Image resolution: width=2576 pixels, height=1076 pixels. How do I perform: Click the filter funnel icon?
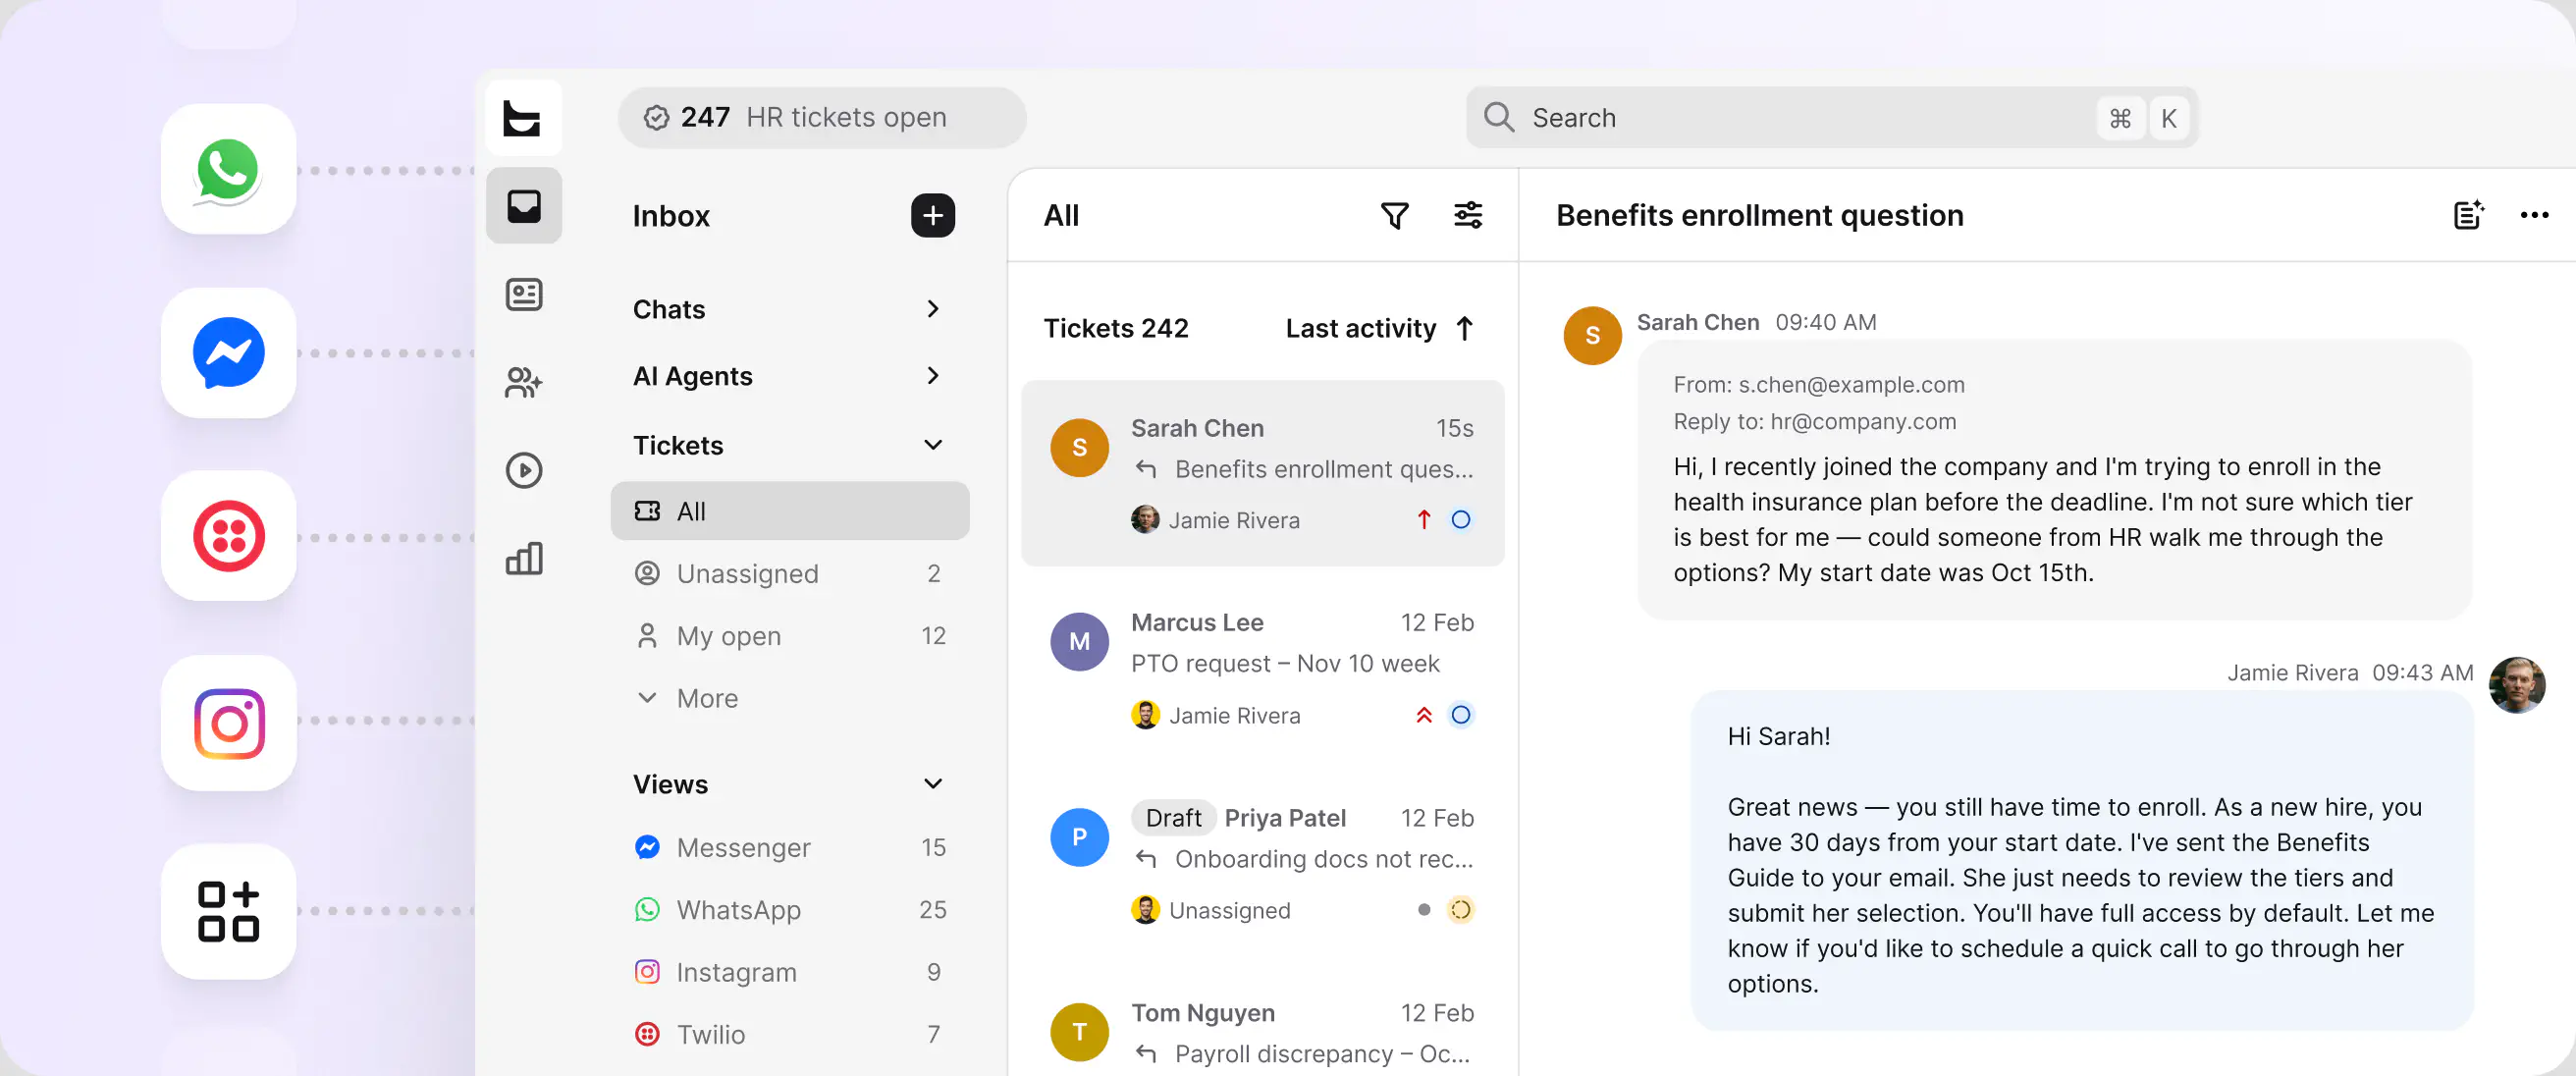[x=1394, y=215]
